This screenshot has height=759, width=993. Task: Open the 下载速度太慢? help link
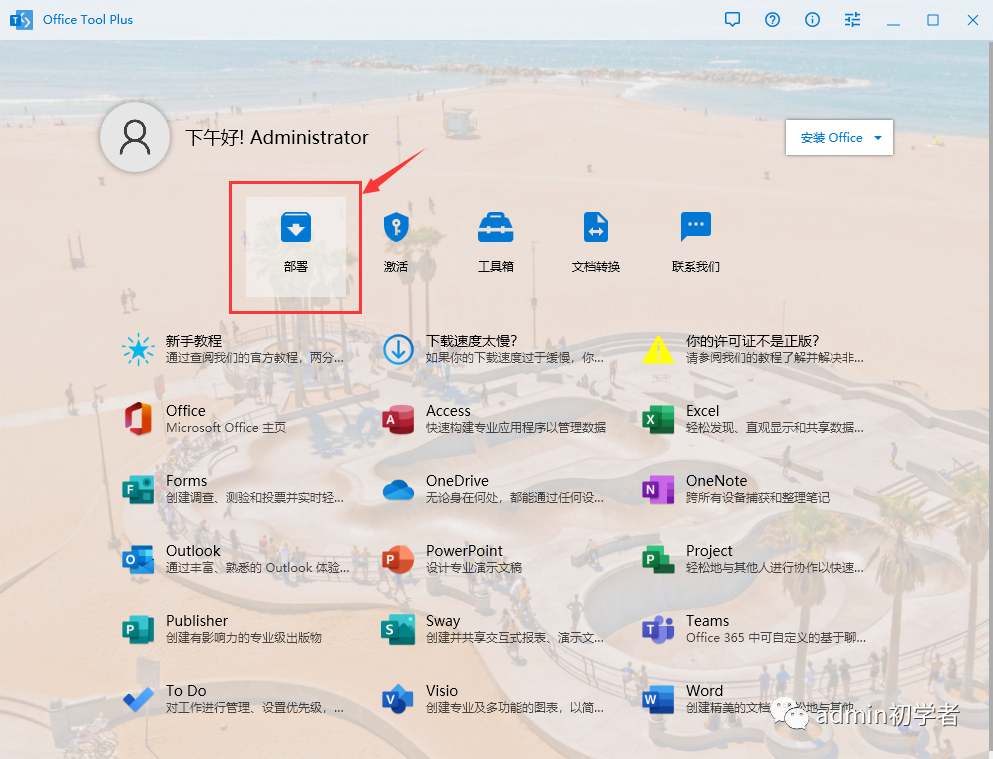[471, 341]
